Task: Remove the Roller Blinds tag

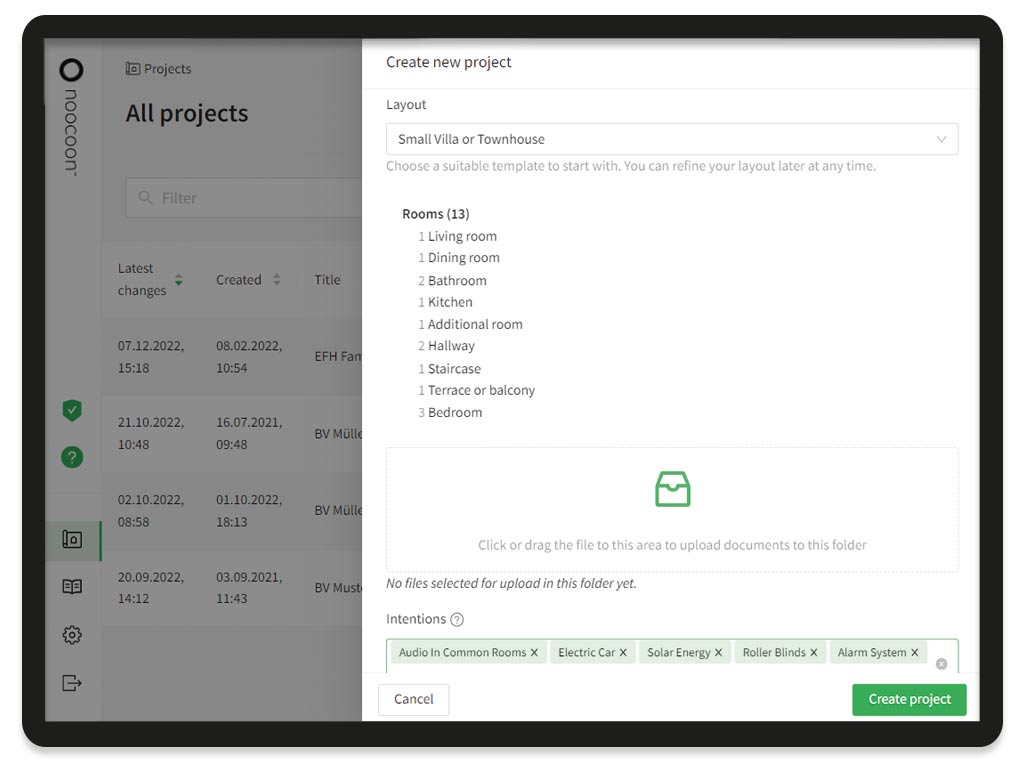Action: (814, 653)
